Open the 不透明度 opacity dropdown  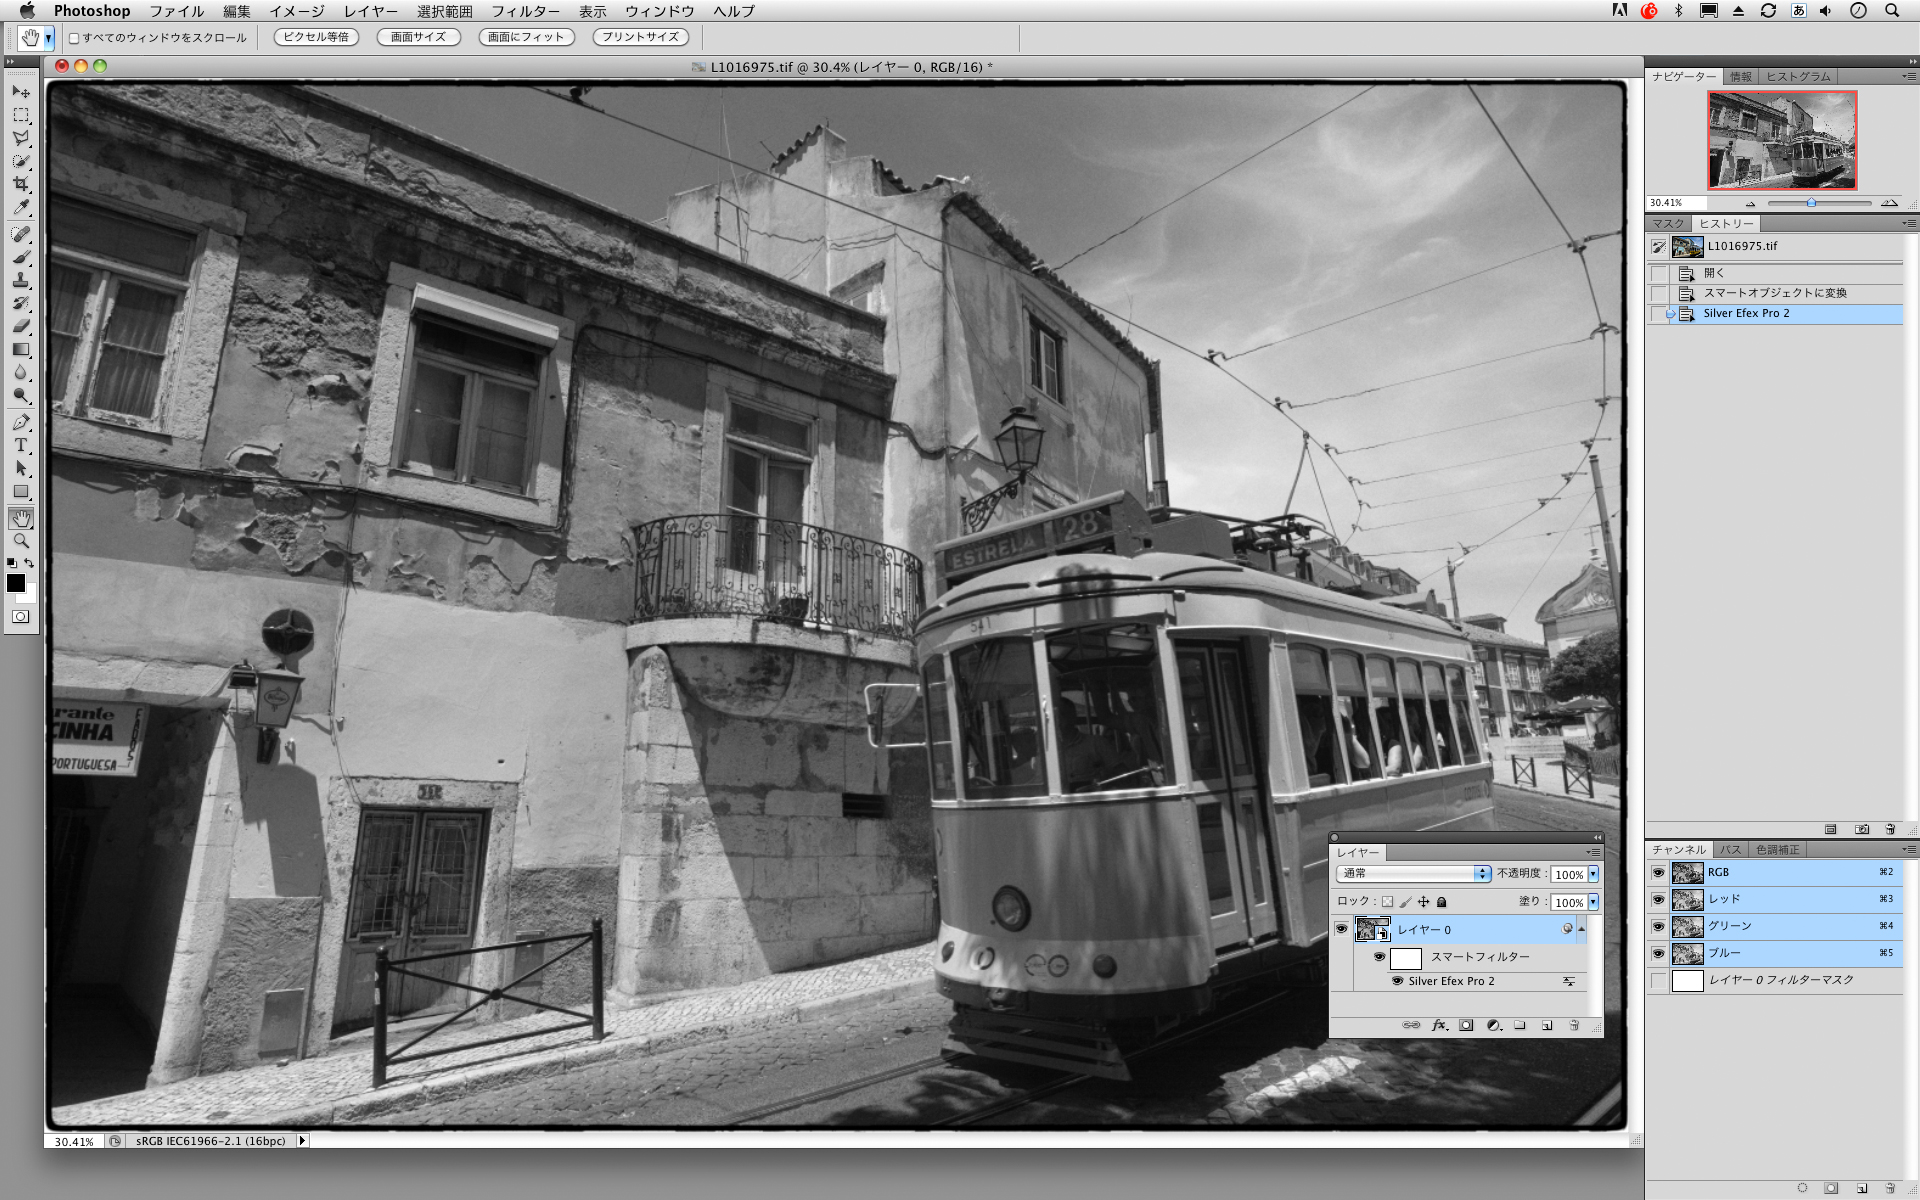click(1594, 874)
